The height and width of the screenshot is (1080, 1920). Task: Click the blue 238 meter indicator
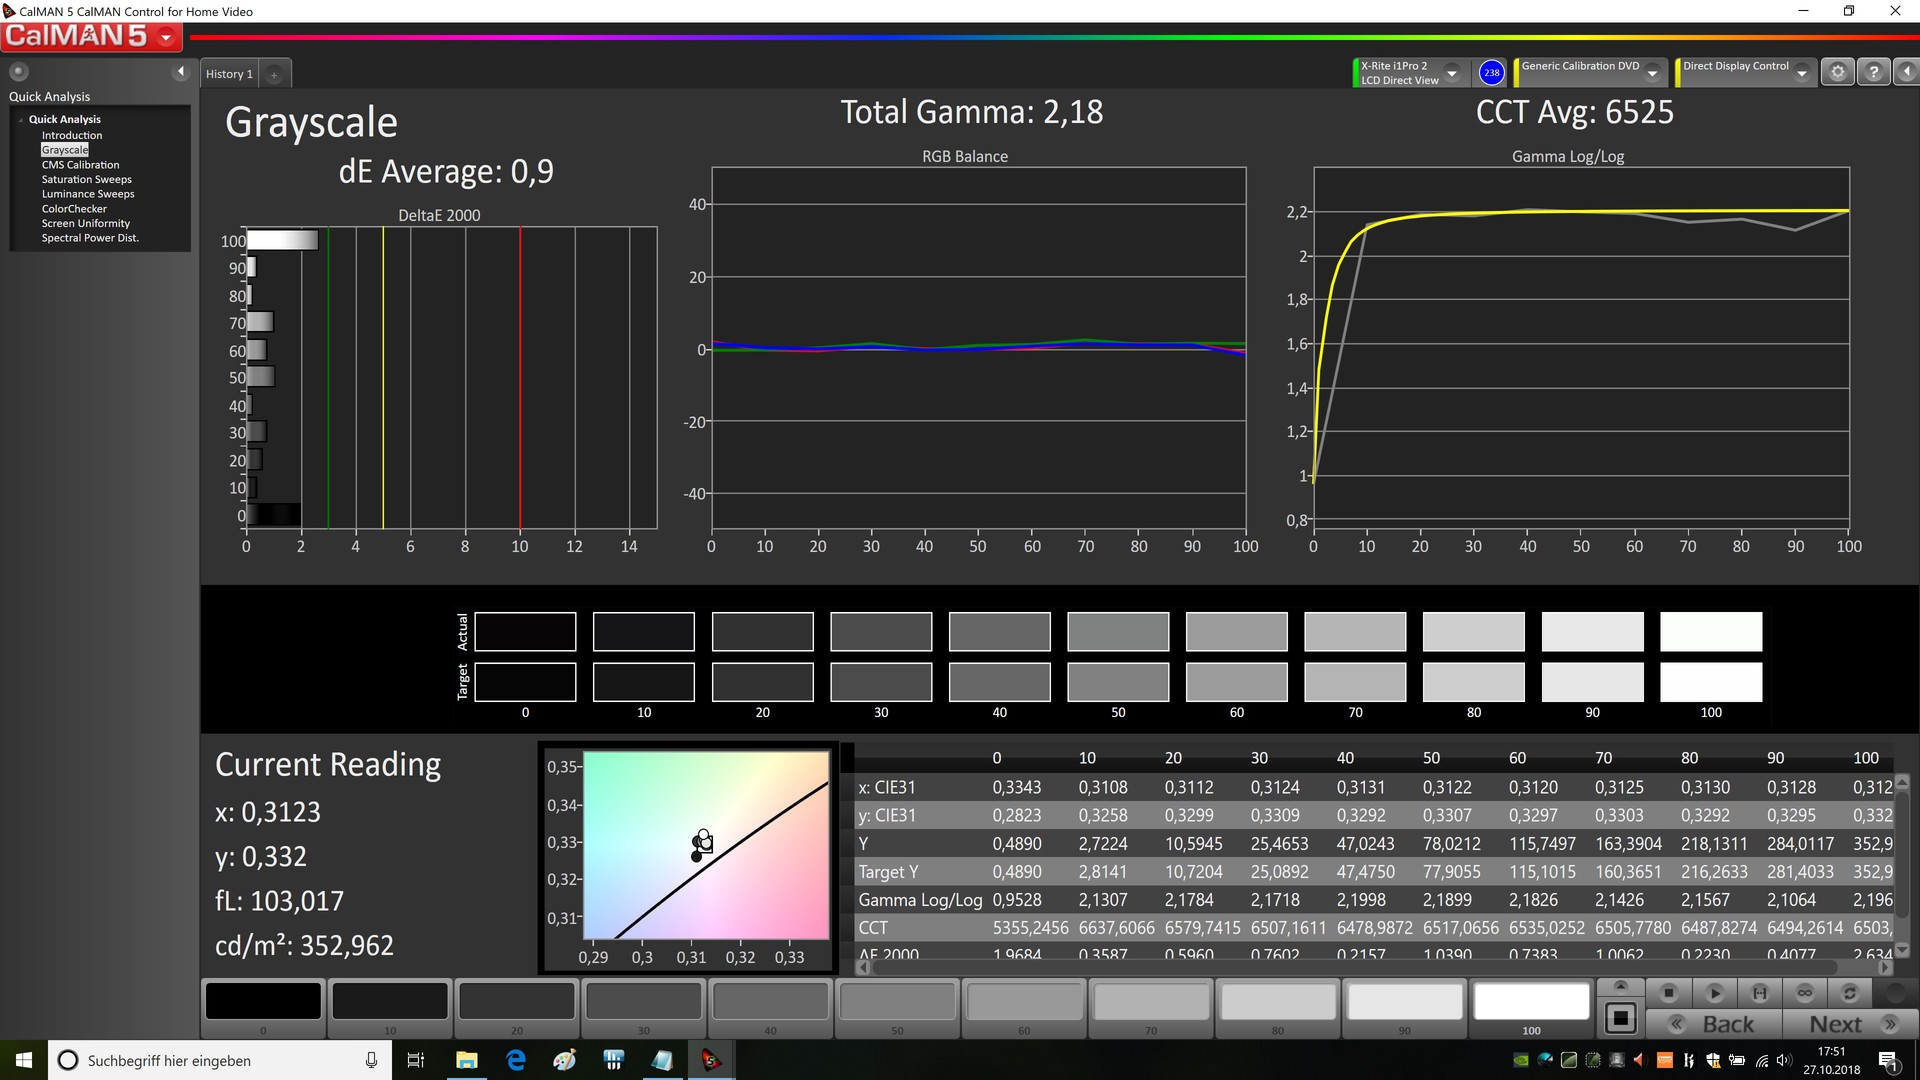point(1491,72)
